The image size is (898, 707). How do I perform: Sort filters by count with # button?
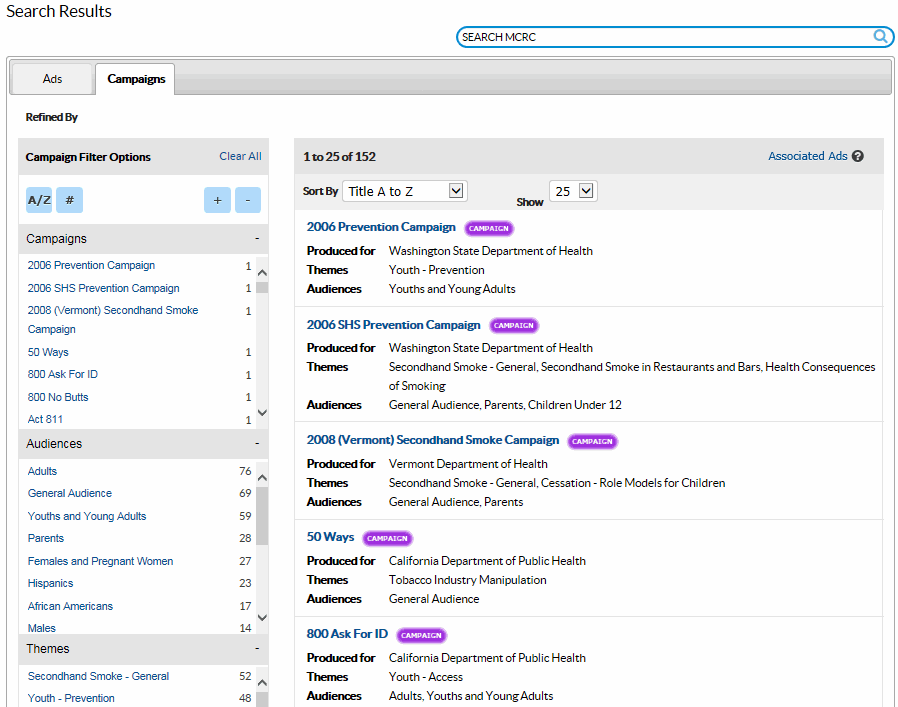(x=69, y=200)
